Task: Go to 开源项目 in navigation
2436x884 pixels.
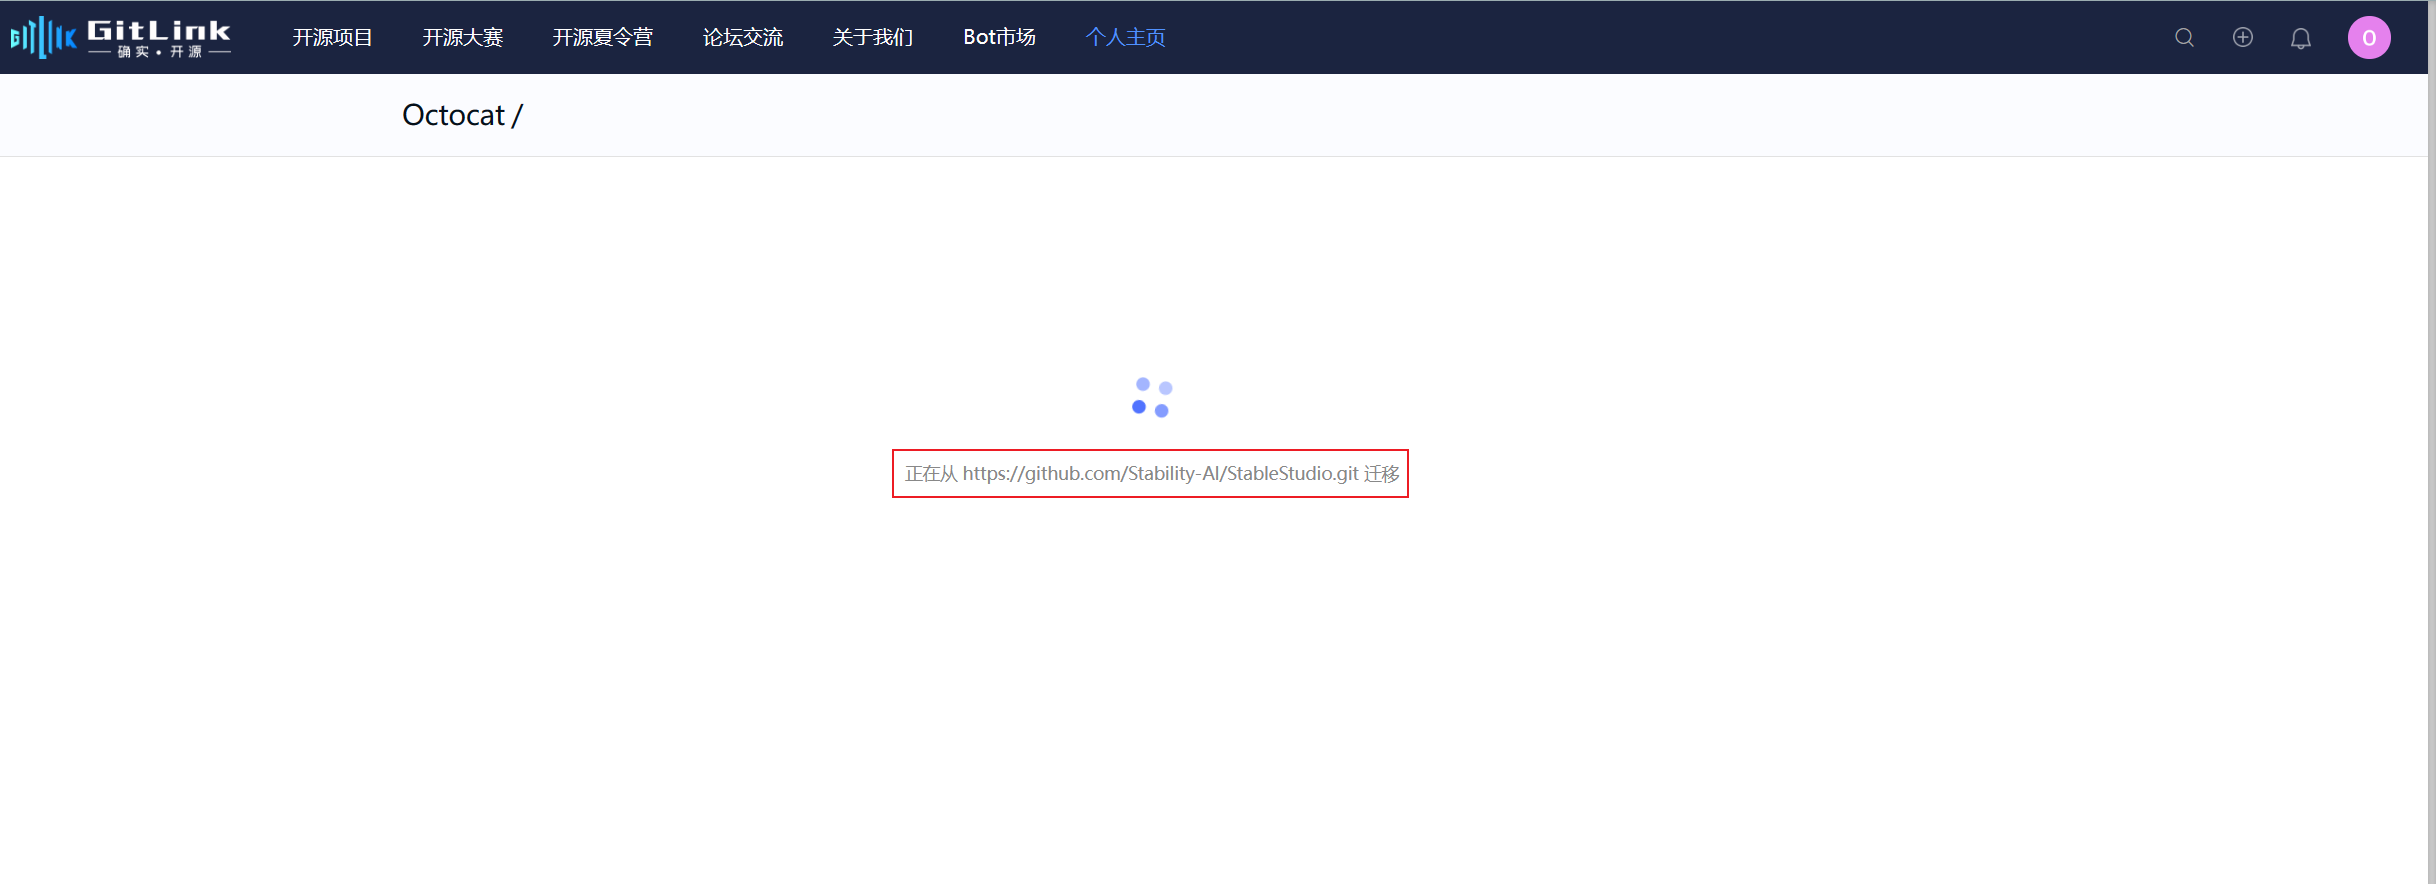Action: (332, 37)
